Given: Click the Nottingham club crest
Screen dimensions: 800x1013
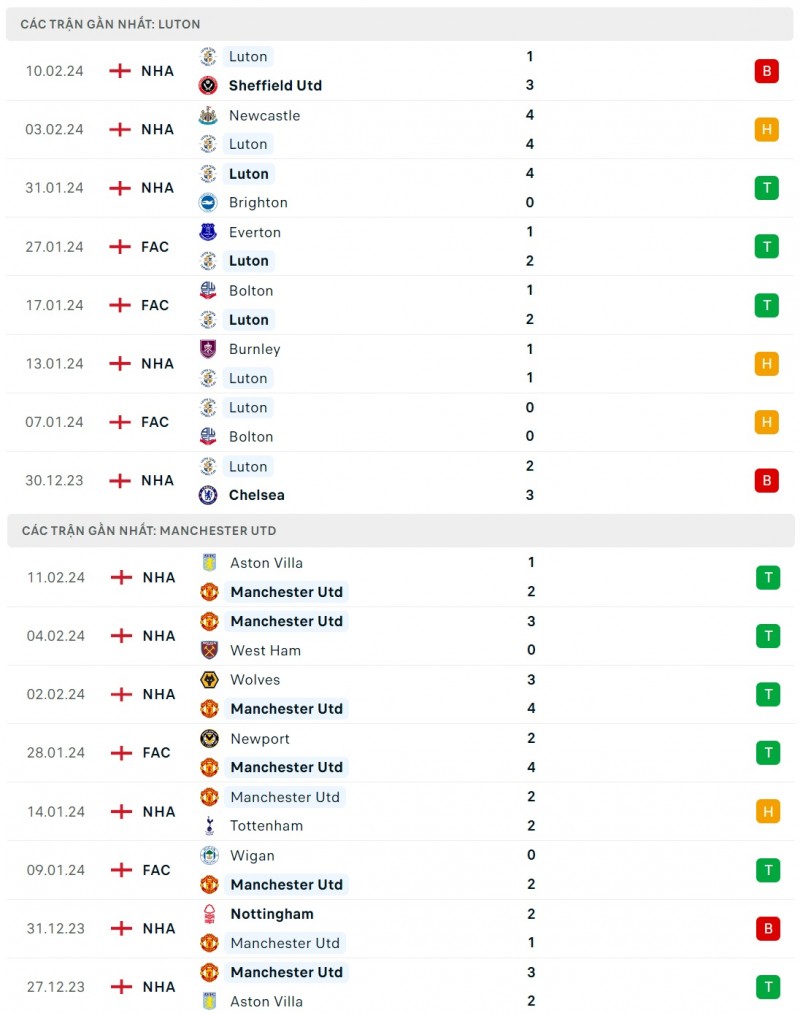Looking at the screenshot, I should point(209,914).
